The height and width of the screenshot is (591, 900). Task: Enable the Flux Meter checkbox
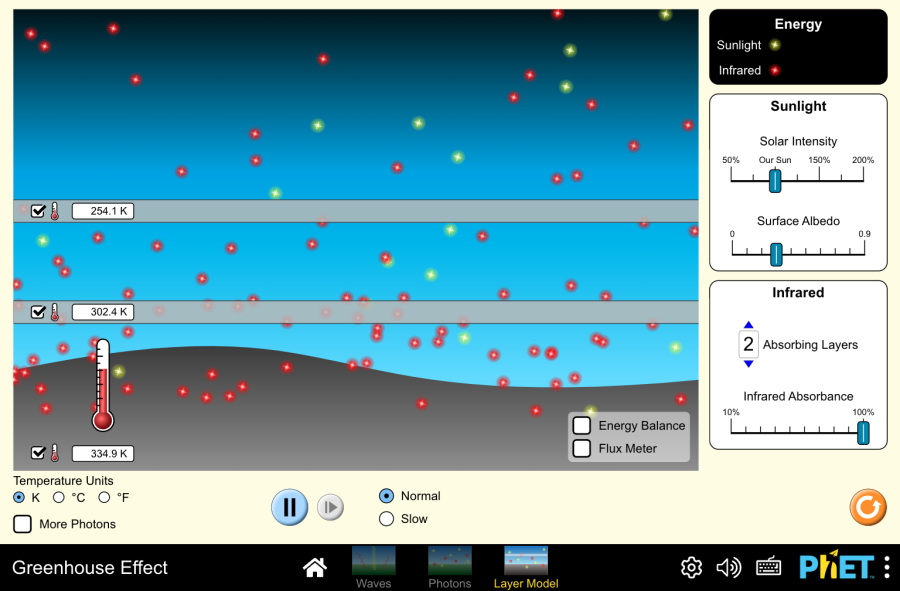[x=582, y=448]
